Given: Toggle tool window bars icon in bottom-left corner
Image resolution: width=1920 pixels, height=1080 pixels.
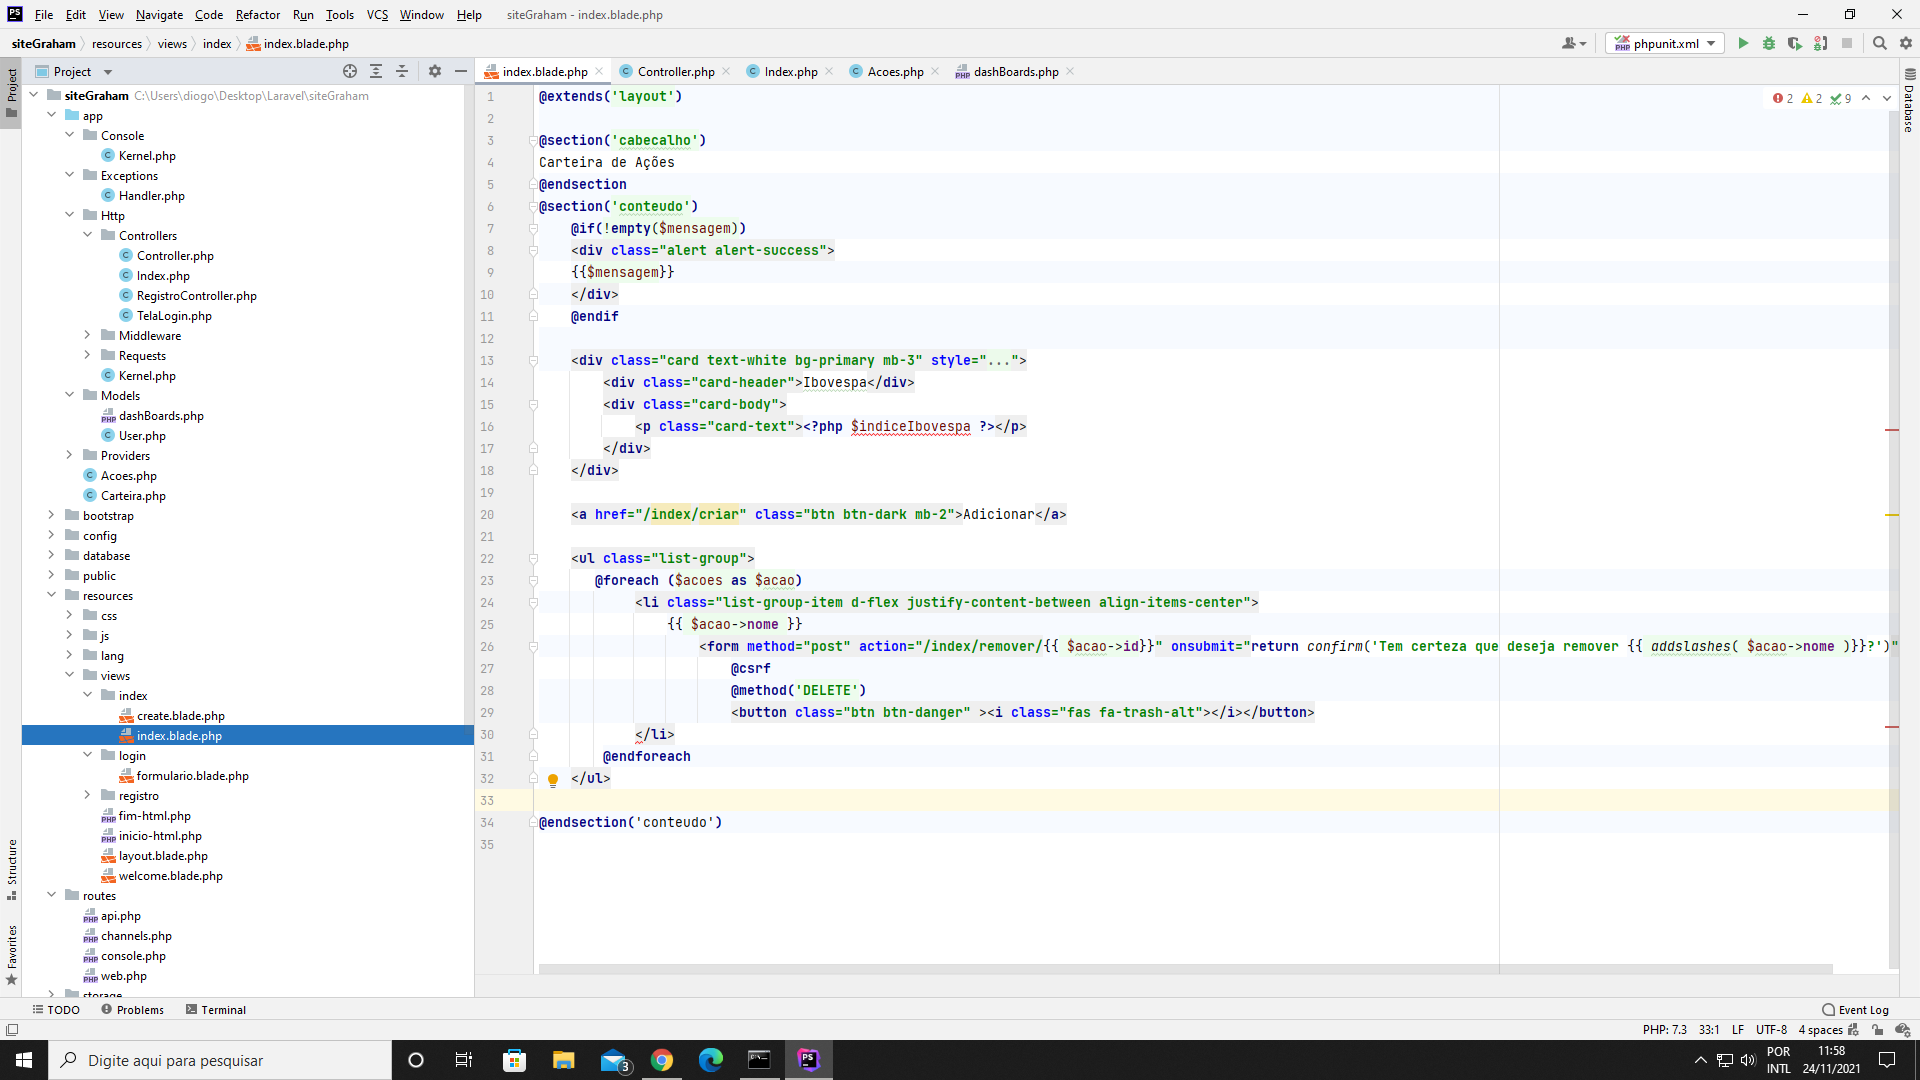Looking at the screenshot, I should pyautogui.click(x=12, y=1030).
